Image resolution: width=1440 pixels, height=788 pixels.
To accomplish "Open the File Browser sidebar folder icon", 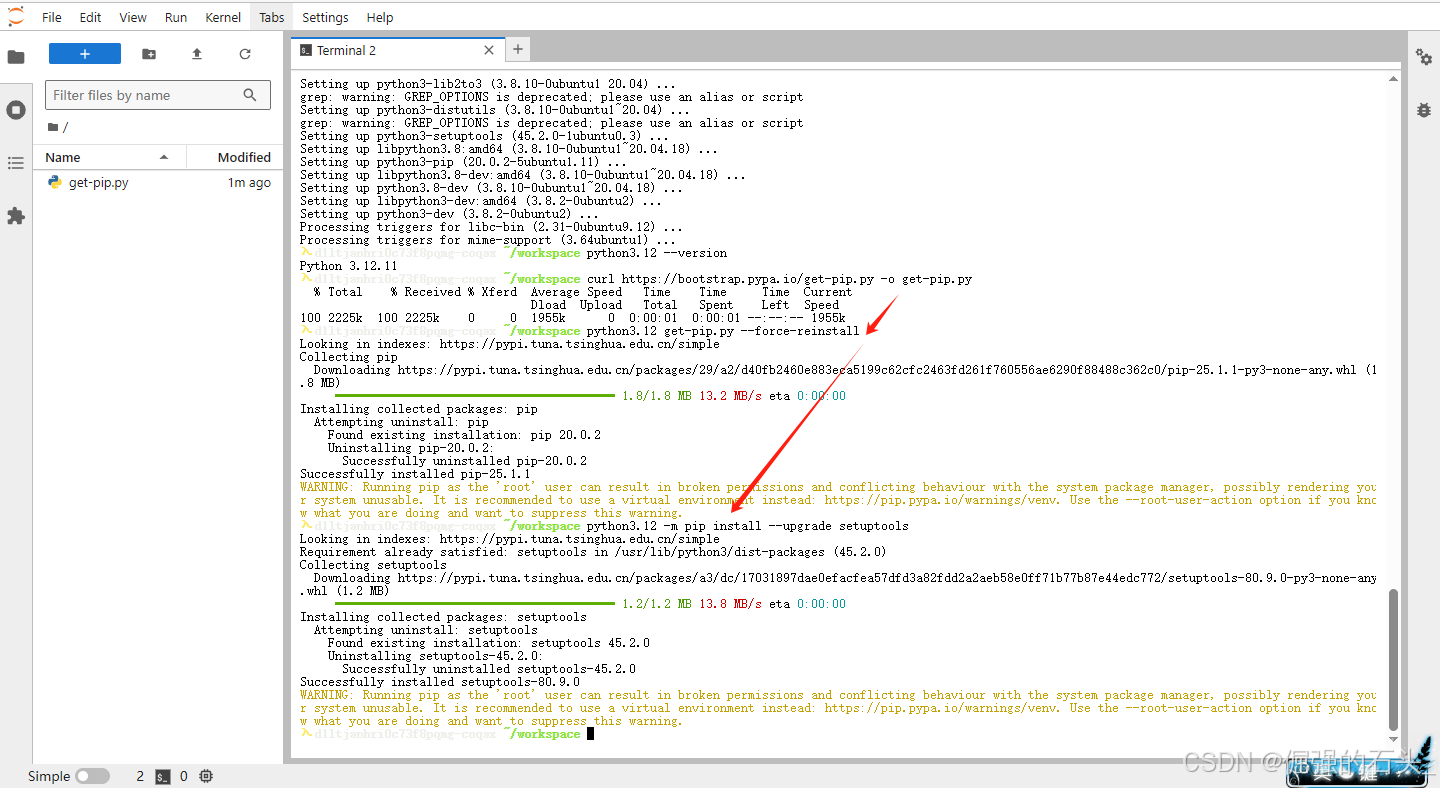I will (x=16, y=57).
